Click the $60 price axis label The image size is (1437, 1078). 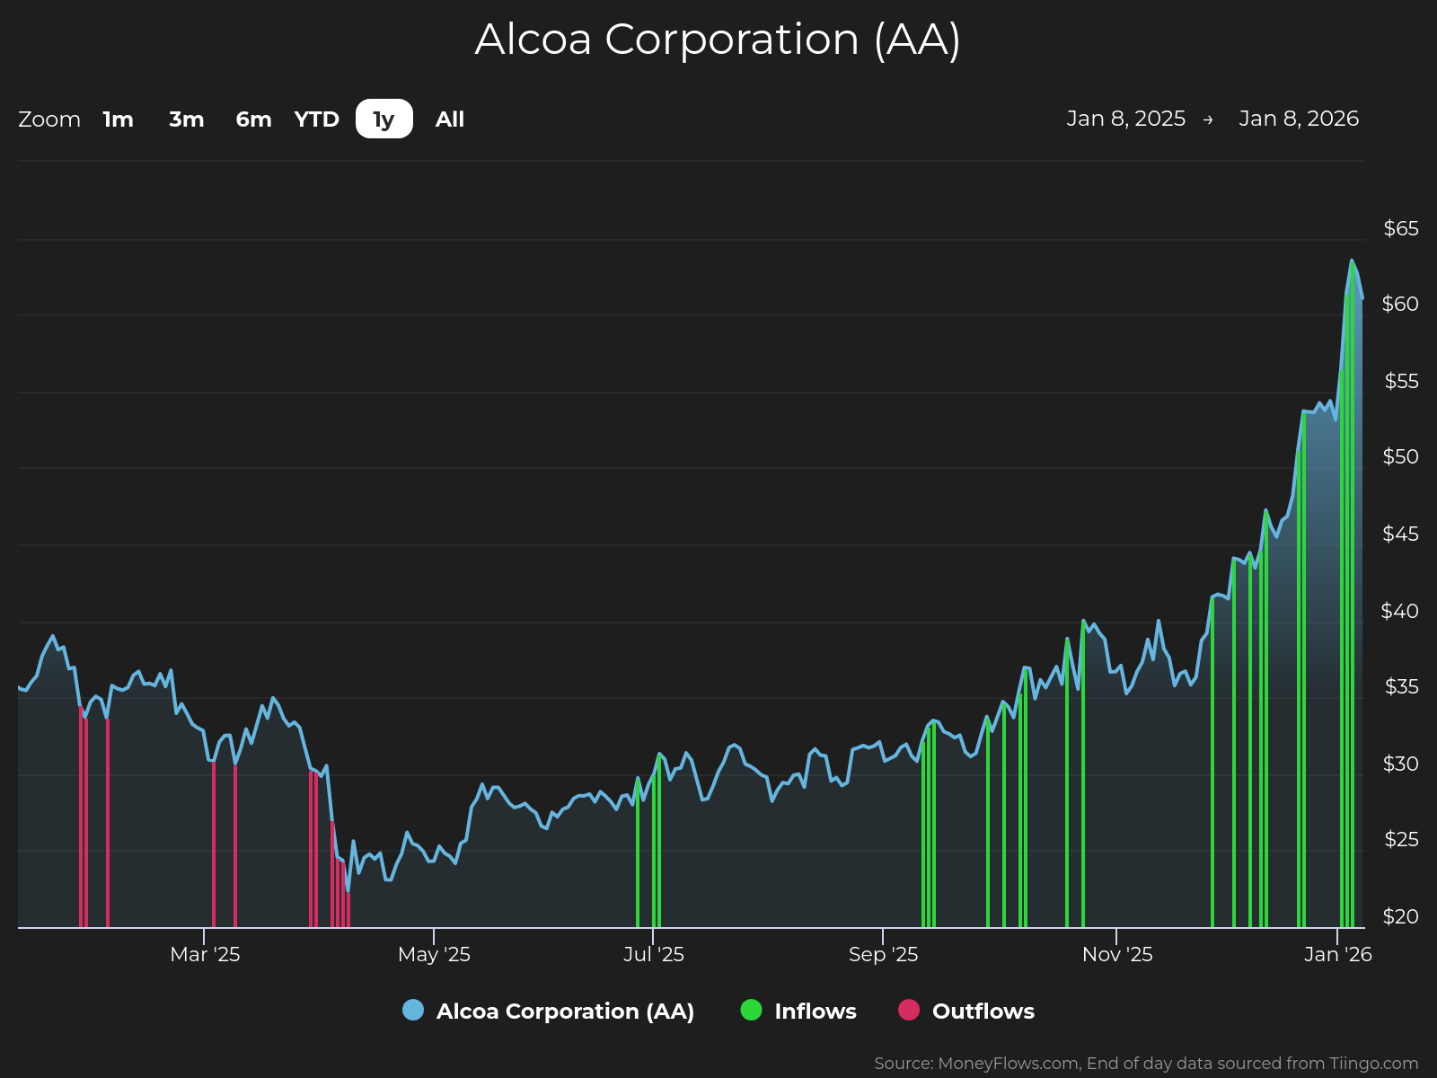(1400, 304)
